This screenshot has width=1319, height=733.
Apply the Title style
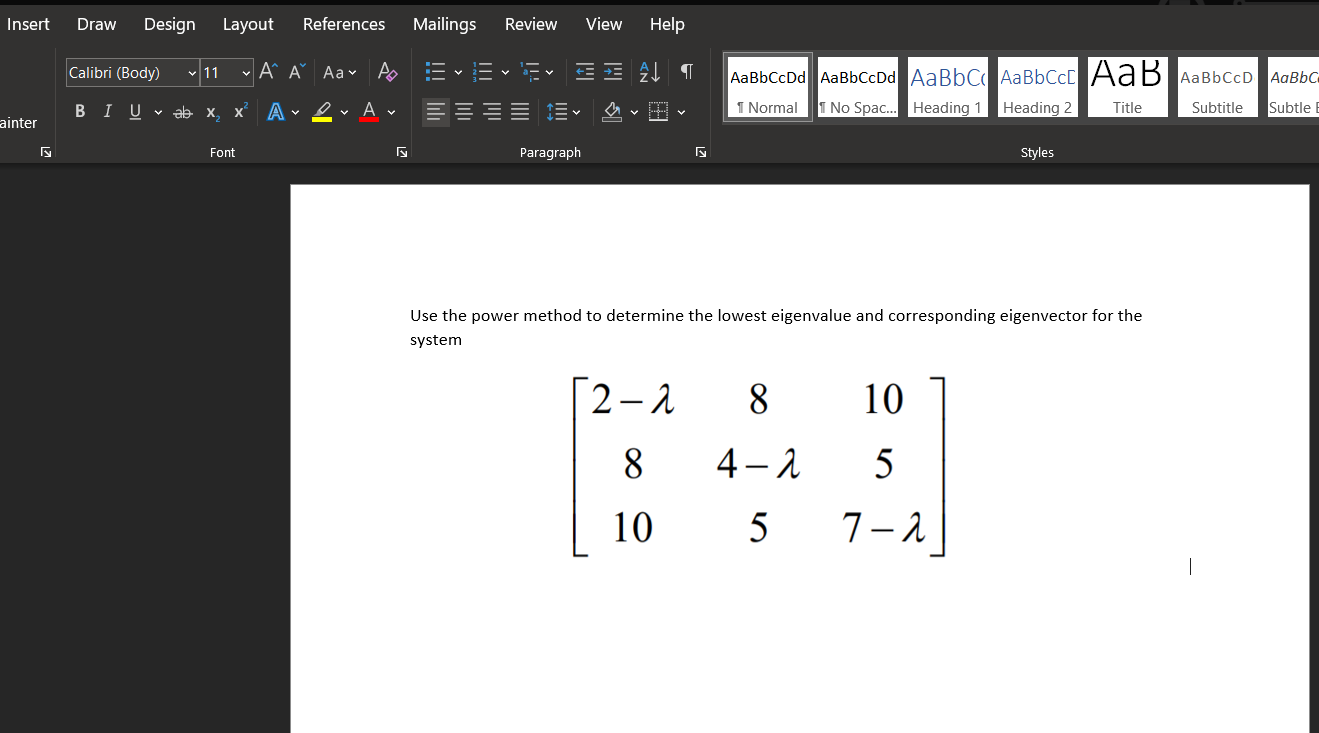1126,87
